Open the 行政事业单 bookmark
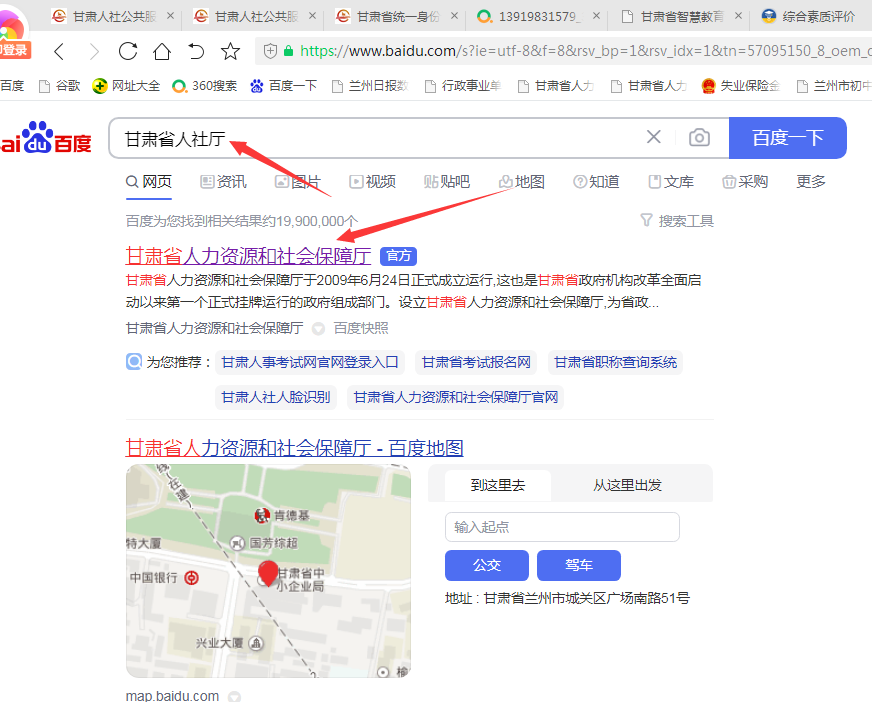The width and height of the screenshot is (872, 702). [x=463, y=86]
